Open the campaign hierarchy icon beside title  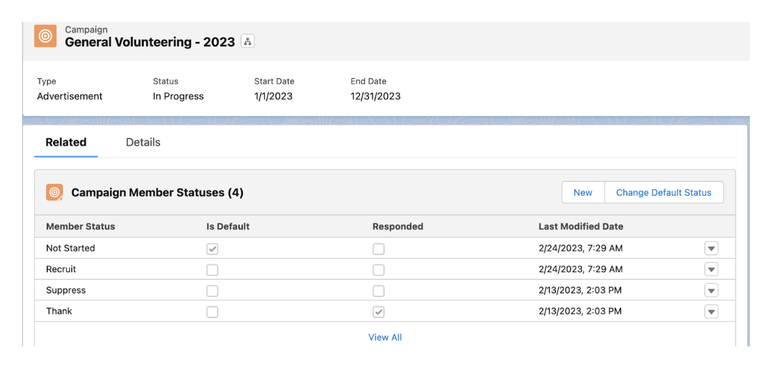coord(248,42)
